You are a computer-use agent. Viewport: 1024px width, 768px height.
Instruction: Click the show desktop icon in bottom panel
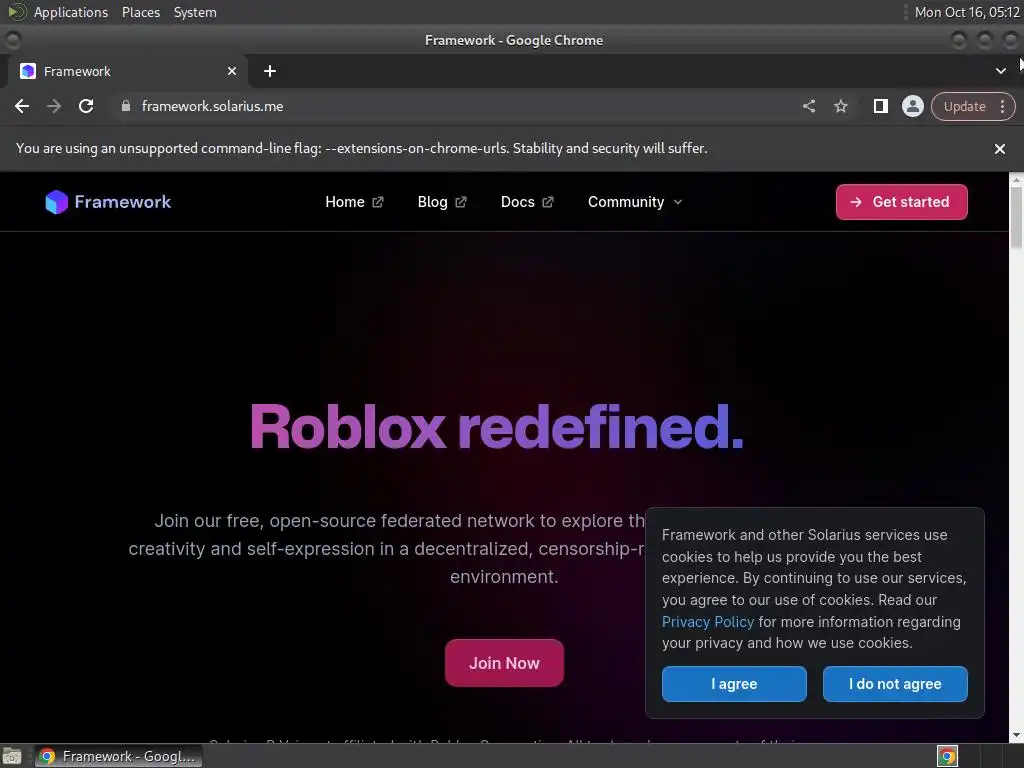click(x=11, y=756)
